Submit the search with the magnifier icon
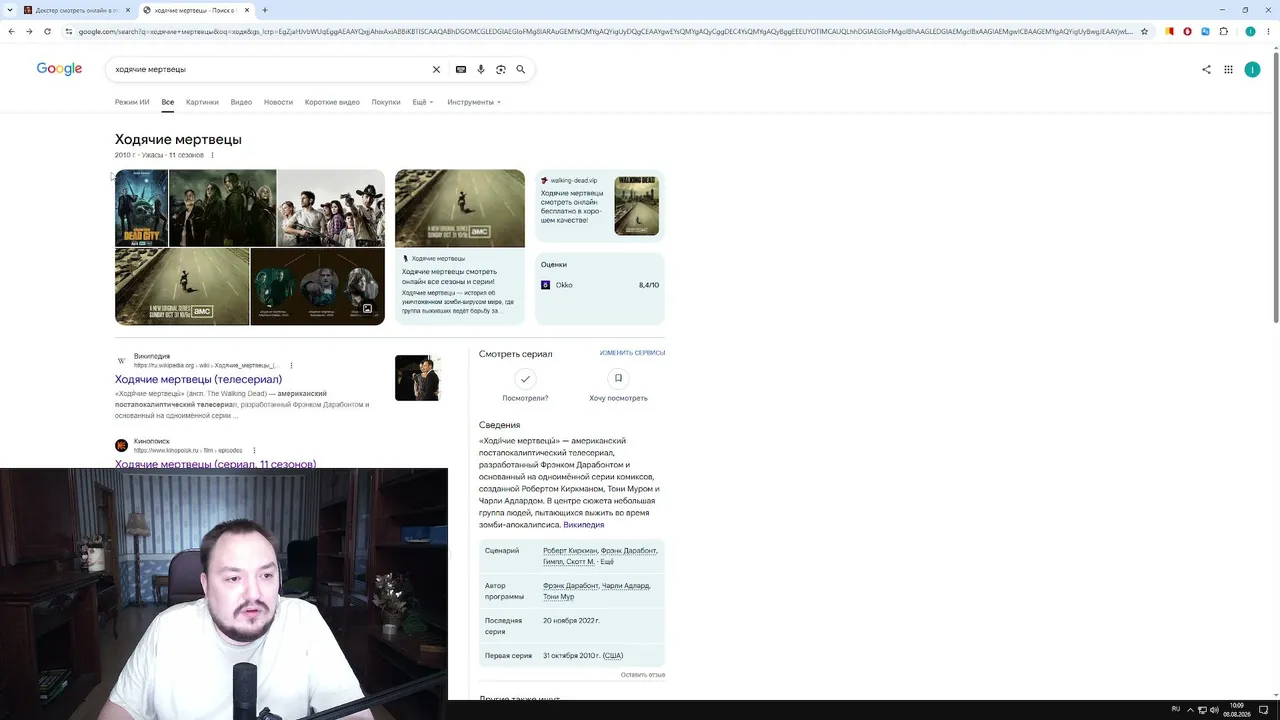1280x720 pixels. (x=521, y=69)
